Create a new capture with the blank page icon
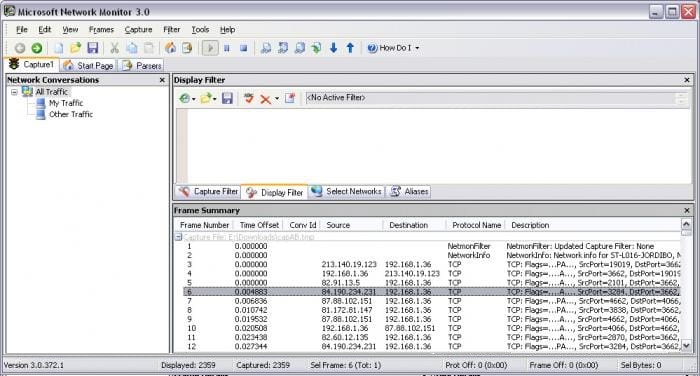This screenshot has width=700, height=376. [58, 48]
